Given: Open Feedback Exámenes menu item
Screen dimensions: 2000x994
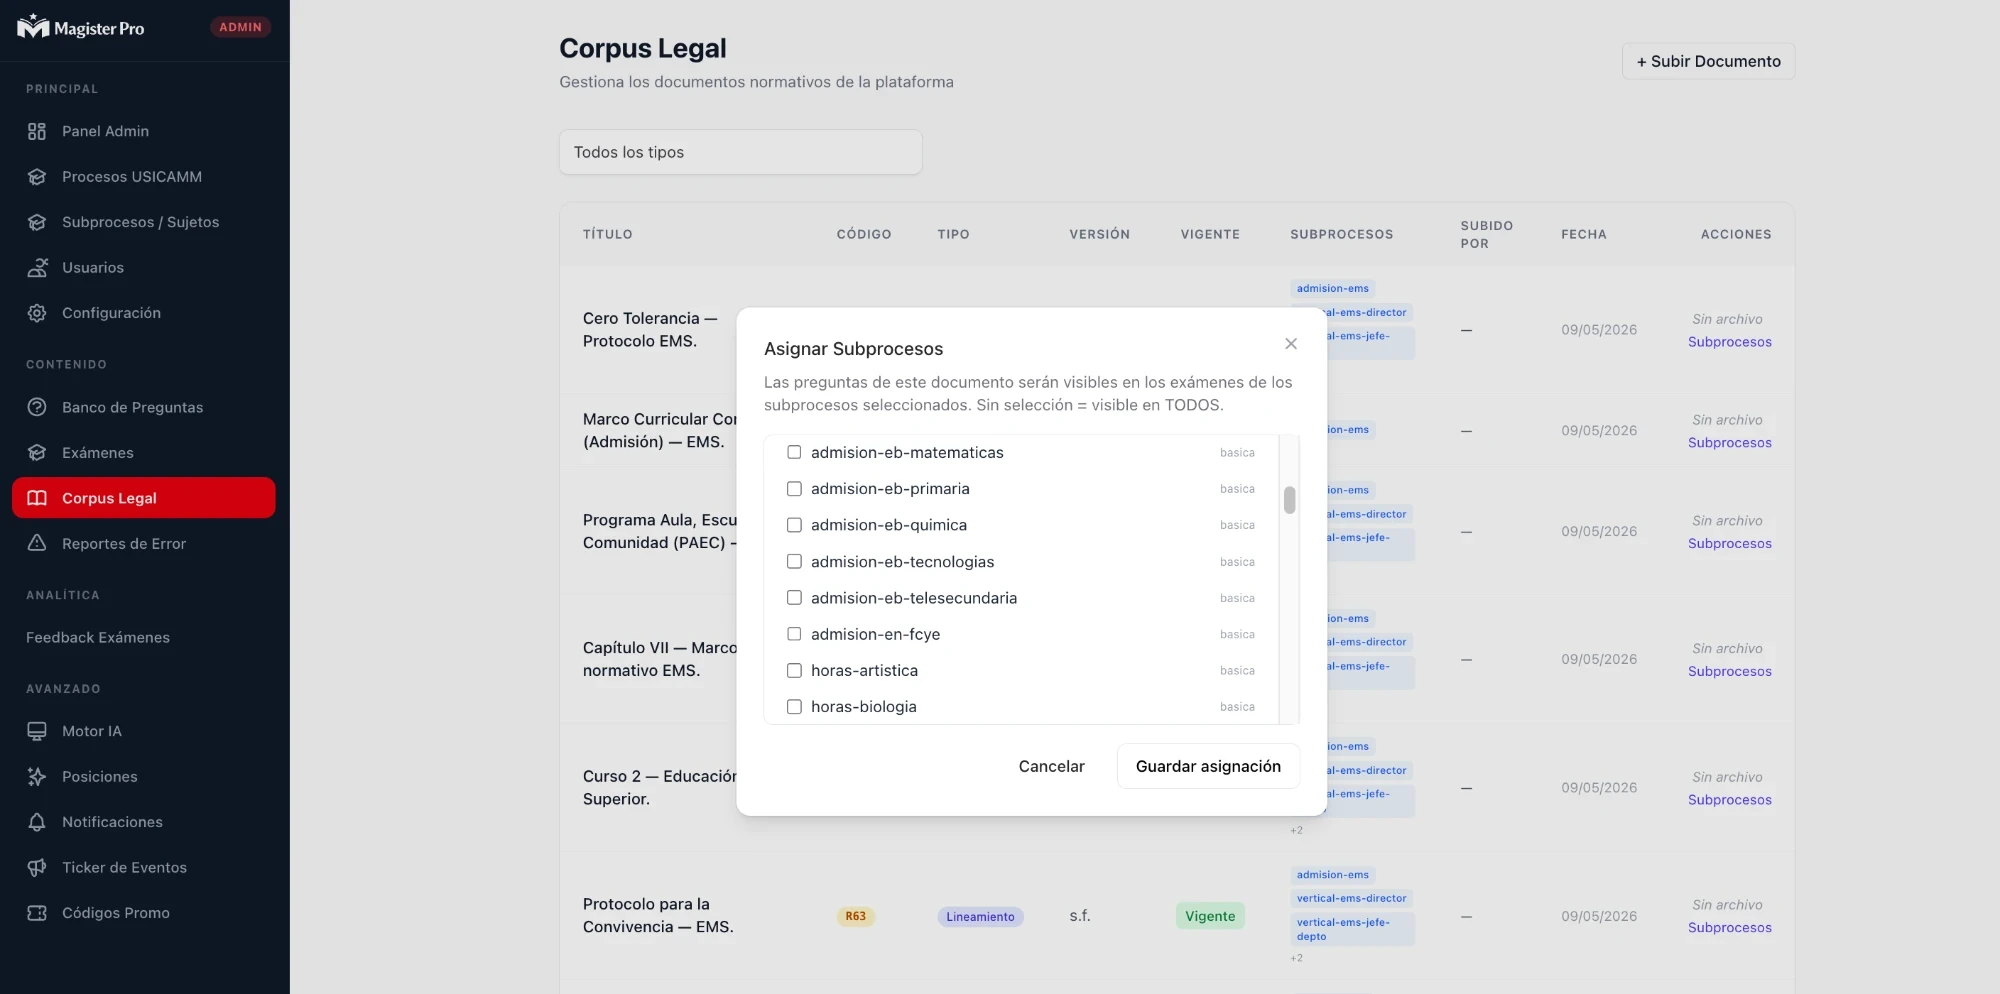Looking at the screenshot, I should pos(98,638).
